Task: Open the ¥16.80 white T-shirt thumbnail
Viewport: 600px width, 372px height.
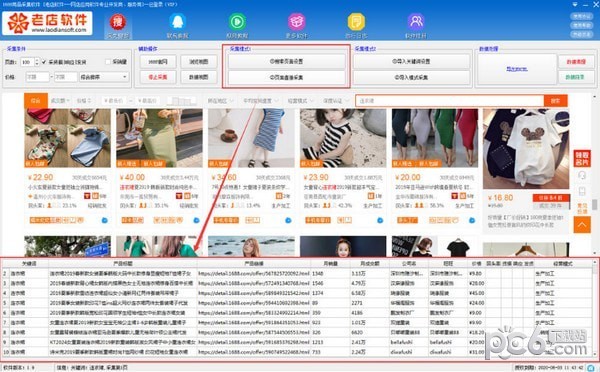Action: 526,149
